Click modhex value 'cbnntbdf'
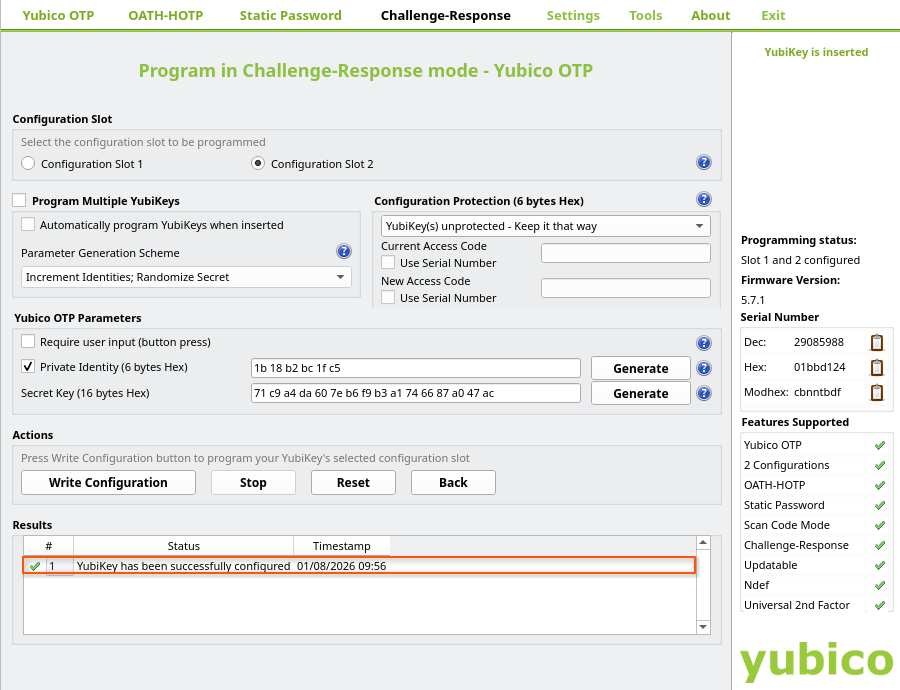 [817, 392]
